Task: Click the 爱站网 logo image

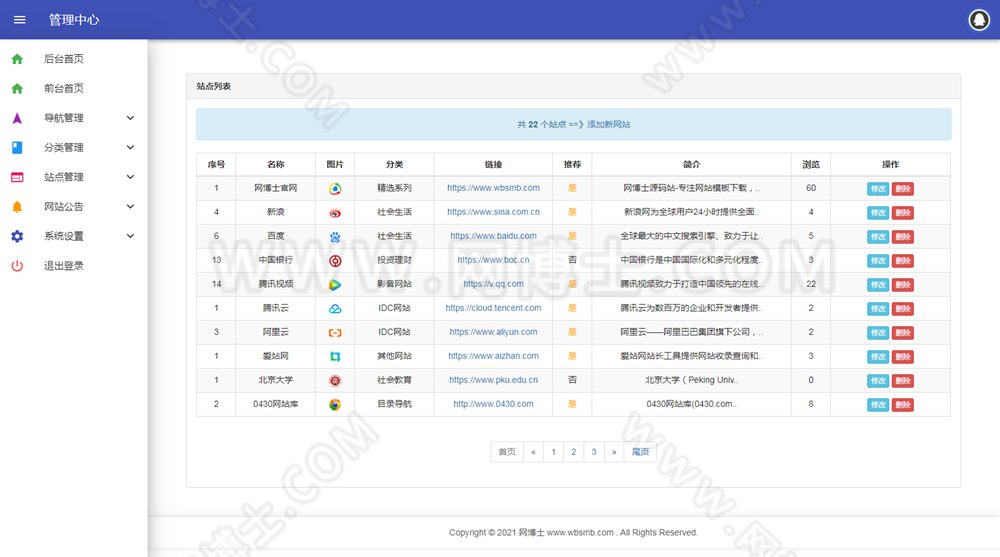Action: [x=335, y=357]
